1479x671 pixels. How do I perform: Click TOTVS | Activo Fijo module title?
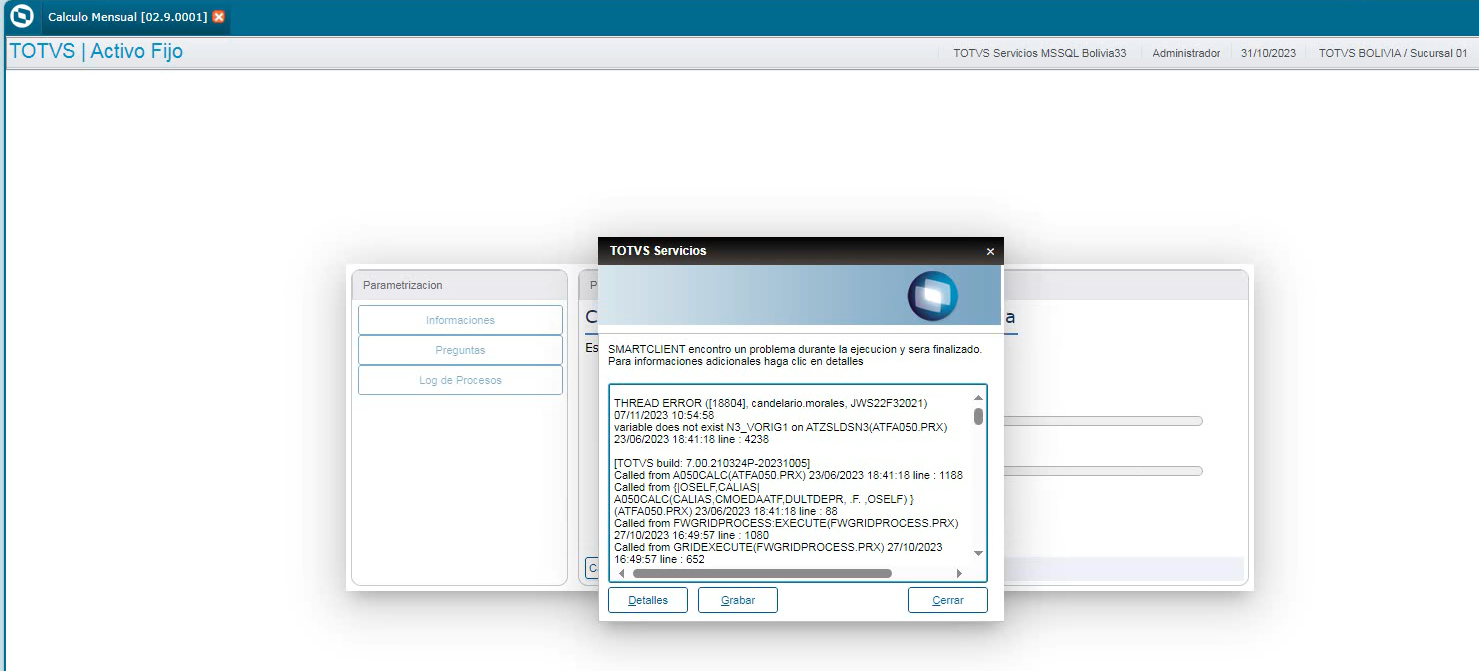coord(96,51)
